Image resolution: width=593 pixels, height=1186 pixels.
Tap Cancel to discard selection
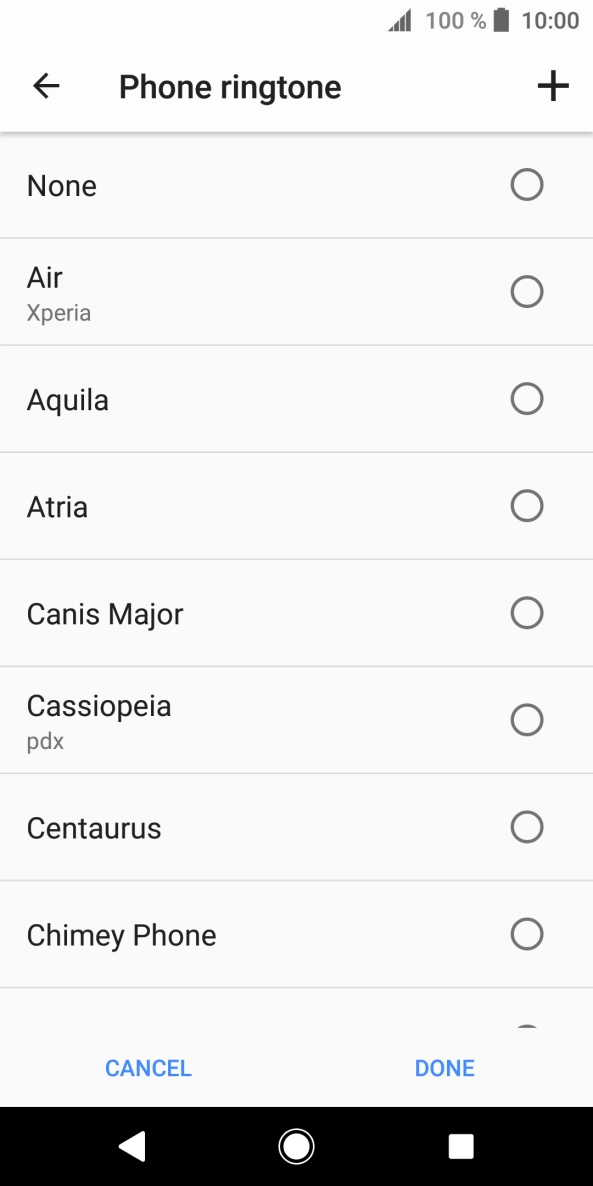click(147, 1067)
